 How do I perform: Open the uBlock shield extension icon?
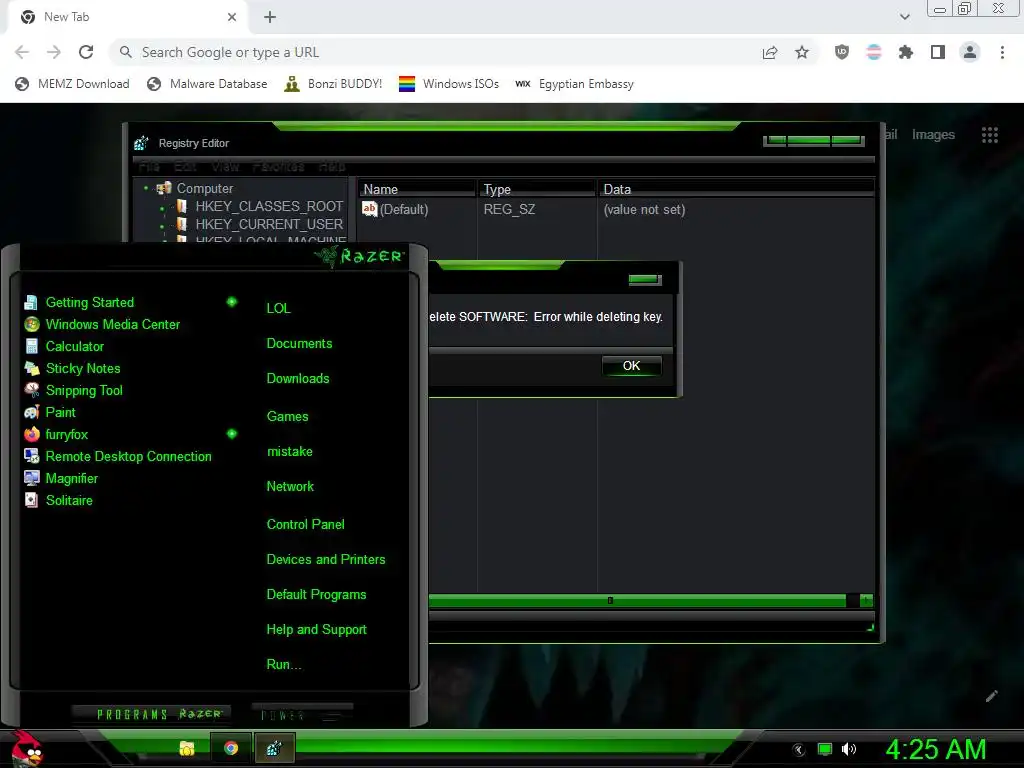point(842,52)
